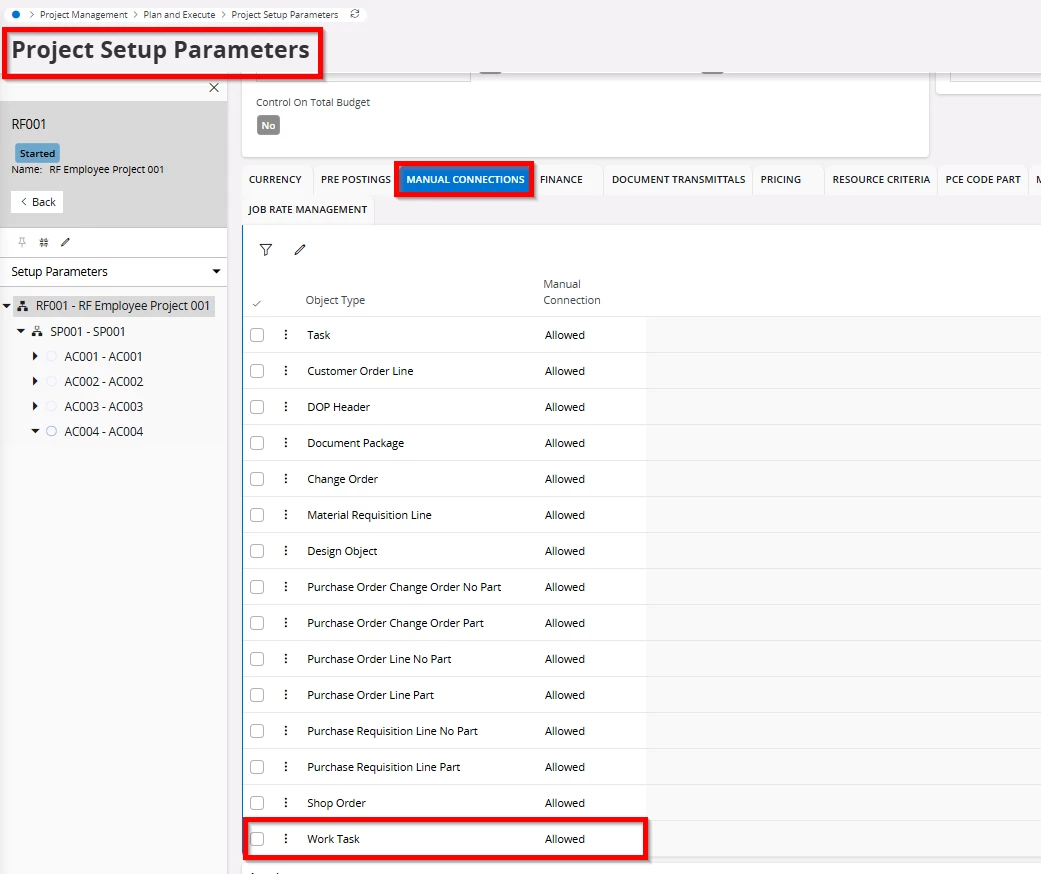Open the Document Transmittals tab
Viewport: 1041px width, 874px height.
click(x=679, y=179)
